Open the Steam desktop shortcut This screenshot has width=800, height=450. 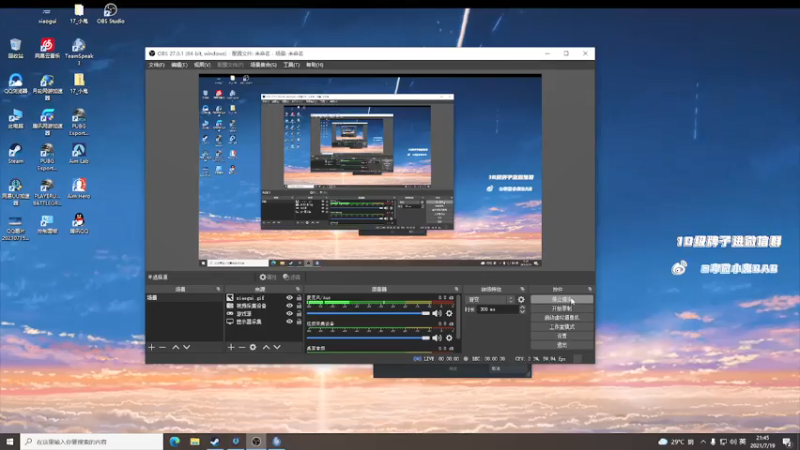(x=16, y=150)
